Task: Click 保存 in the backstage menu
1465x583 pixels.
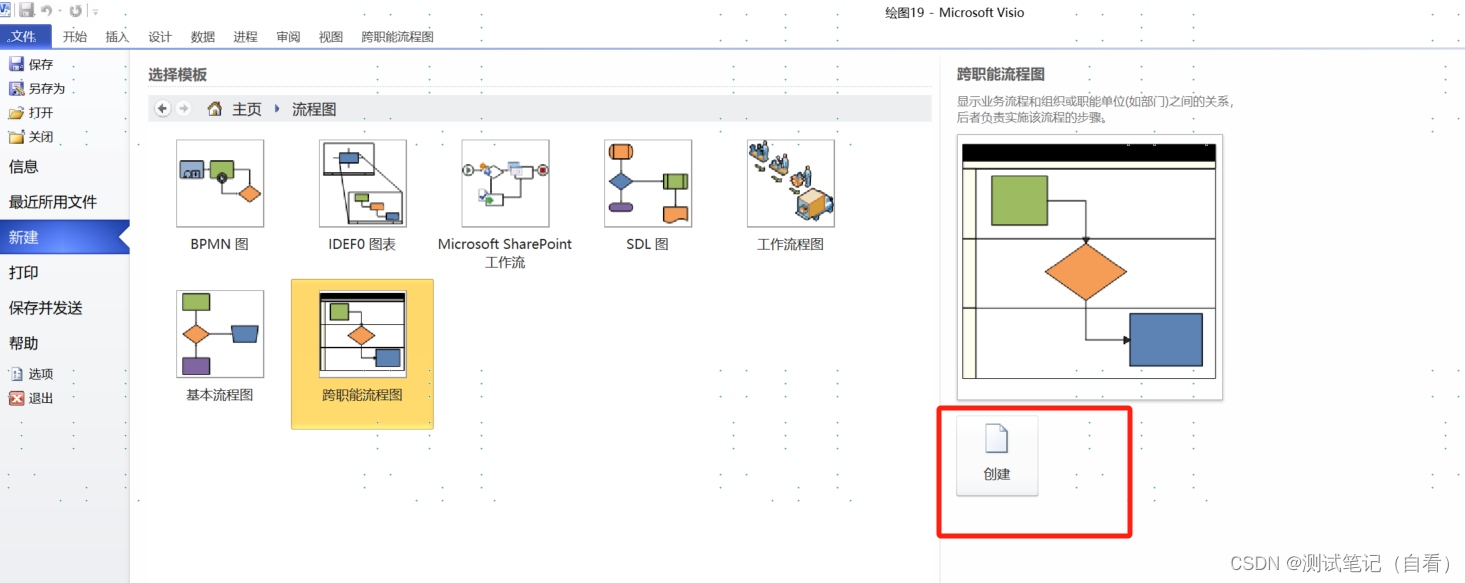Action: [32, 64]
